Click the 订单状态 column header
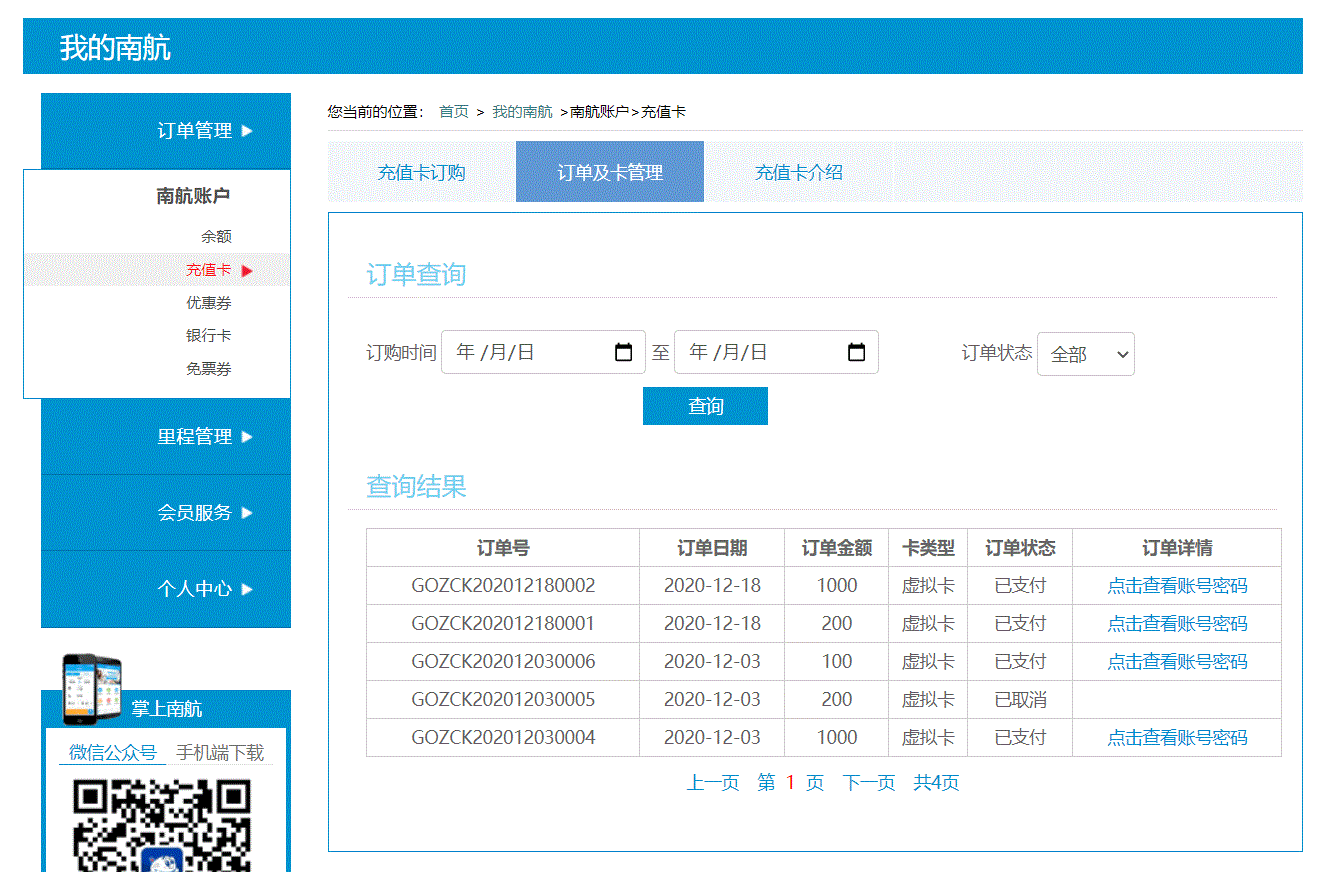Image resolution: width=1339 pixels, height=872 pixels. (1020, 548)
